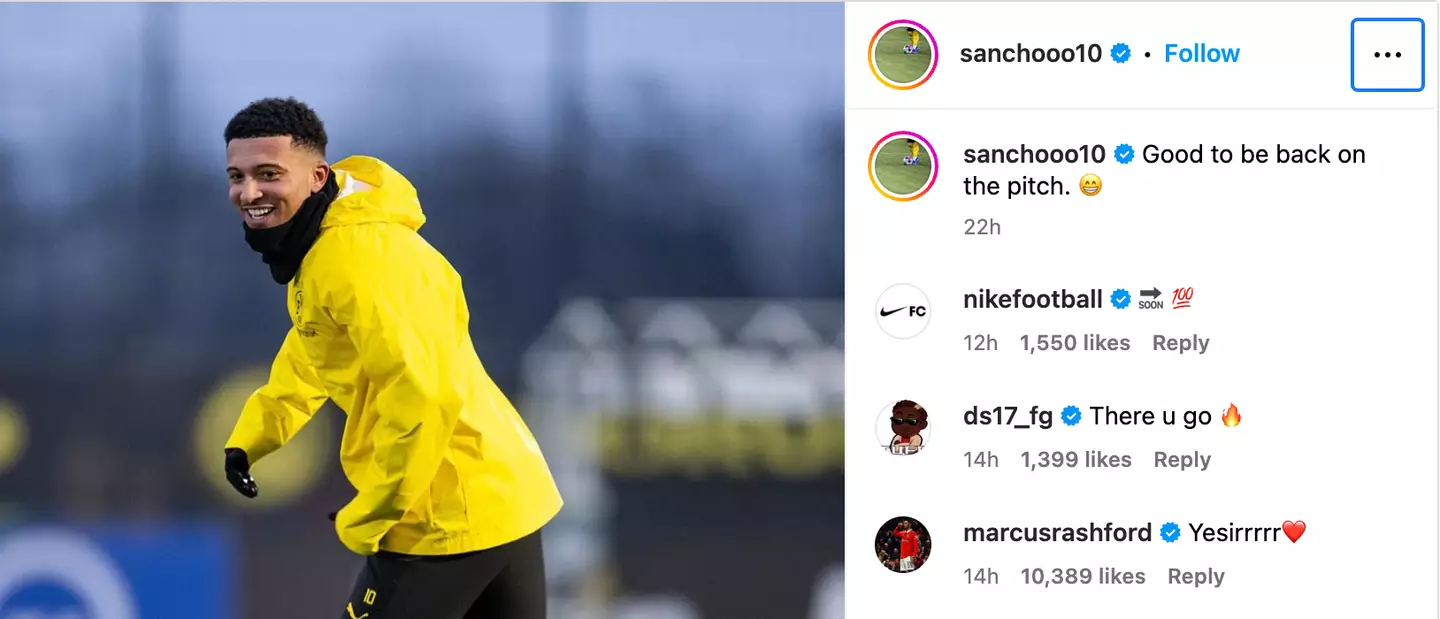The width and height of the screenshot is (1440, 619).
Task: Open the marcusrashford username link
Action: click(x=1057, y=533)
